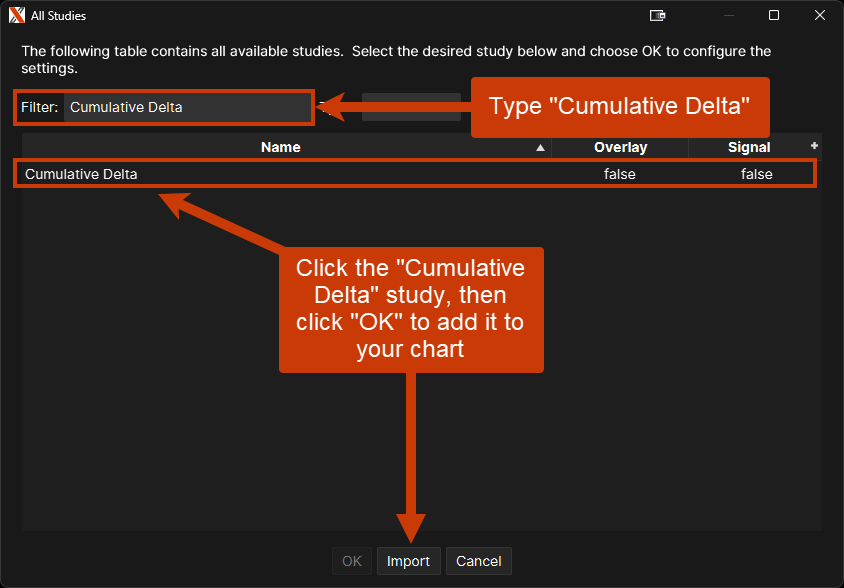This screenshot has width=844, height=588.
Task: Sort the table by the Name column
Action: 281,147
